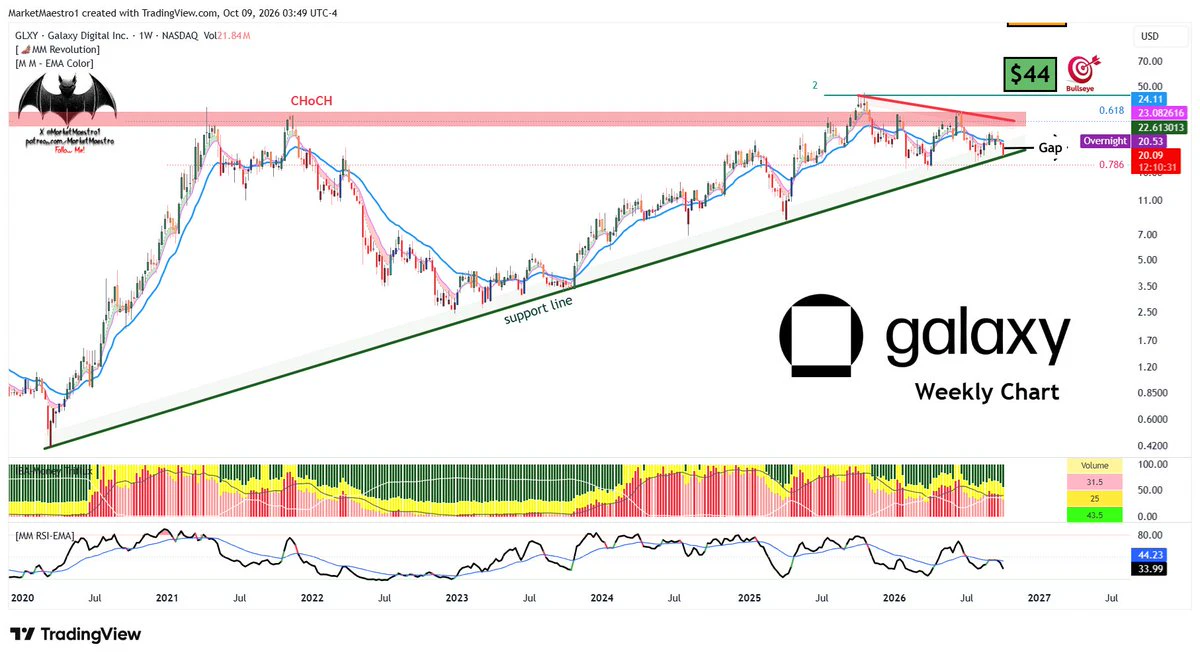The image size is (1200, 659).
Task: Click the green 43.5 legend swatch
Action: [x=1093, y=515]
